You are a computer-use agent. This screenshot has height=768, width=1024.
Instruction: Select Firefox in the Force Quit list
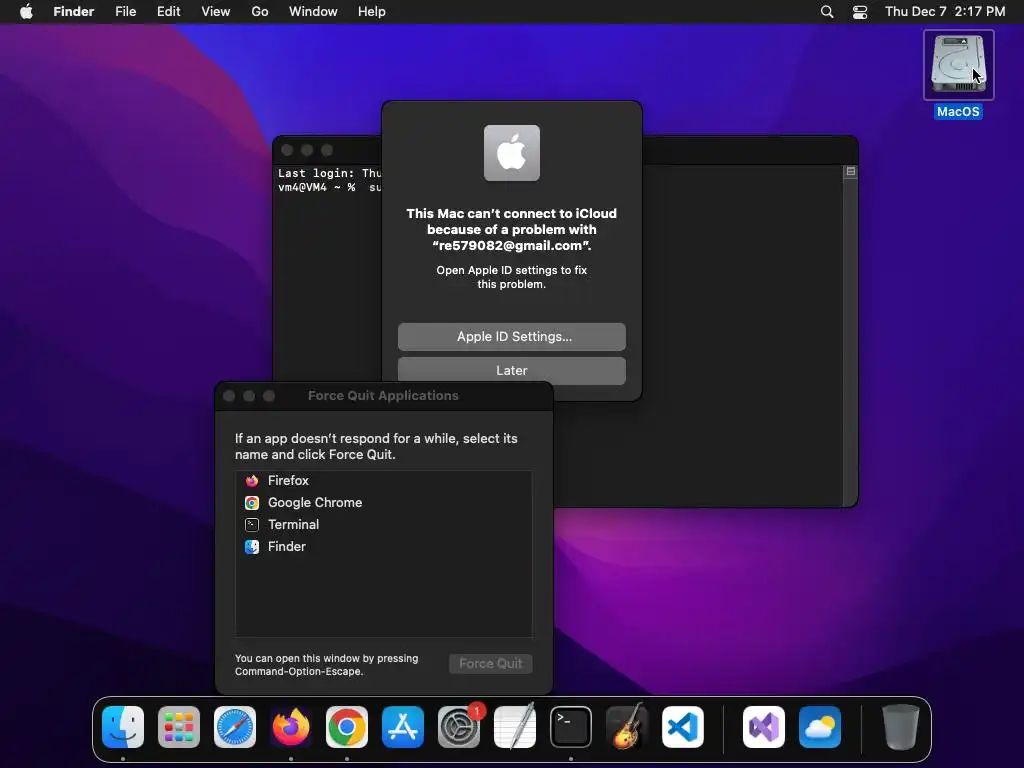pyautogui.click(x=383, y=481)
